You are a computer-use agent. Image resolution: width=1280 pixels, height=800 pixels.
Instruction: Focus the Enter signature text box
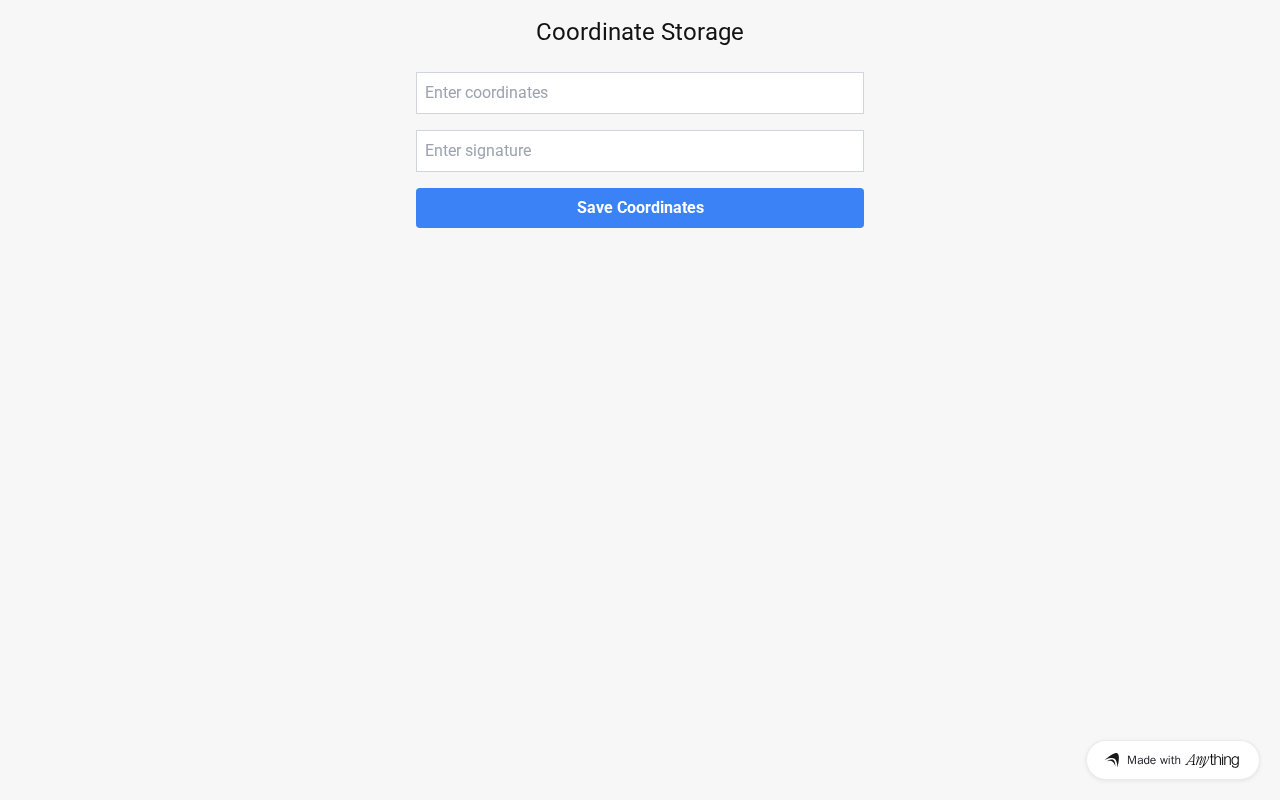tap(640, 151)
